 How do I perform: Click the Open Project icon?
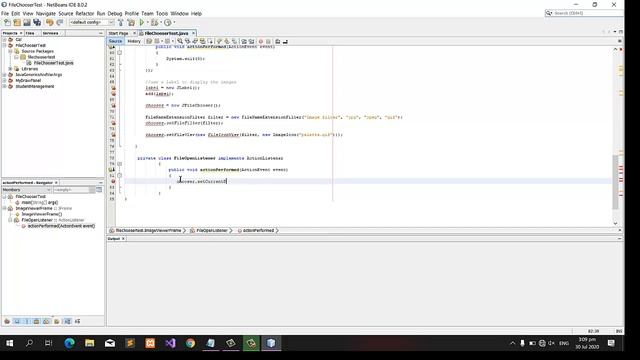click(x=27, y=22)
